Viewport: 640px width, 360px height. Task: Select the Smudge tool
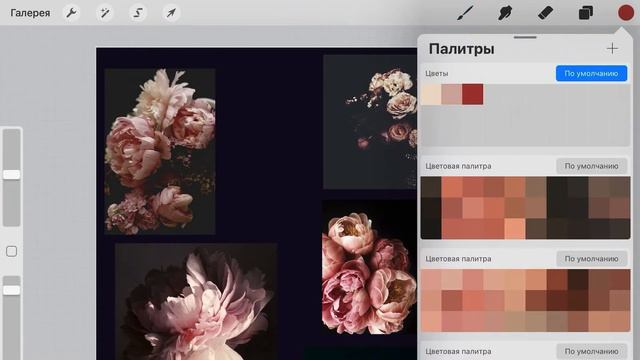coord(505,13)
